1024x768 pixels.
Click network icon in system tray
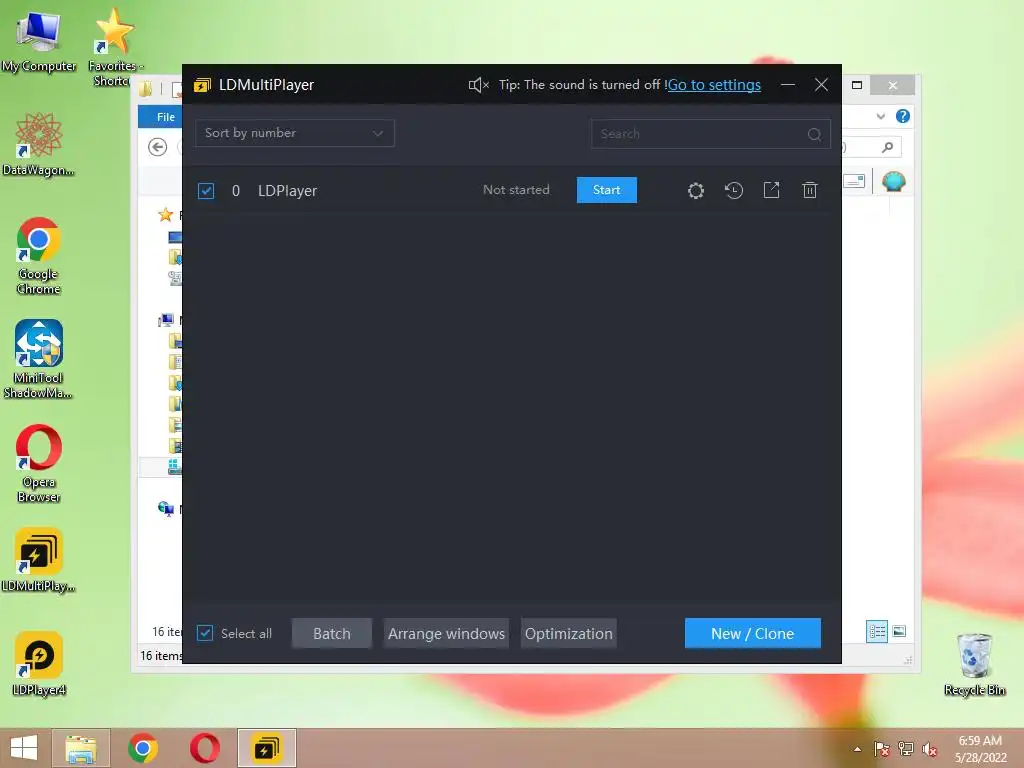click(x=906, y=749)
